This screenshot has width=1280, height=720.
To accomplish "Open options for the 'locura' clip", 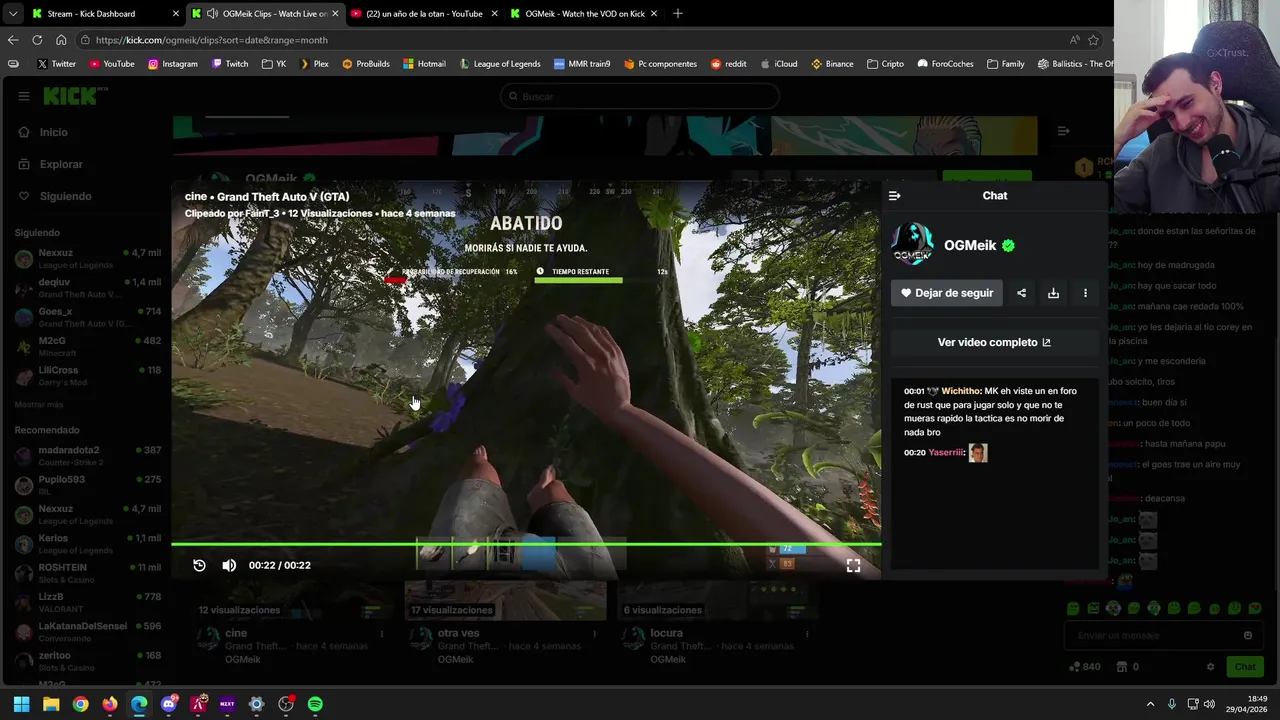I will 806,634.
